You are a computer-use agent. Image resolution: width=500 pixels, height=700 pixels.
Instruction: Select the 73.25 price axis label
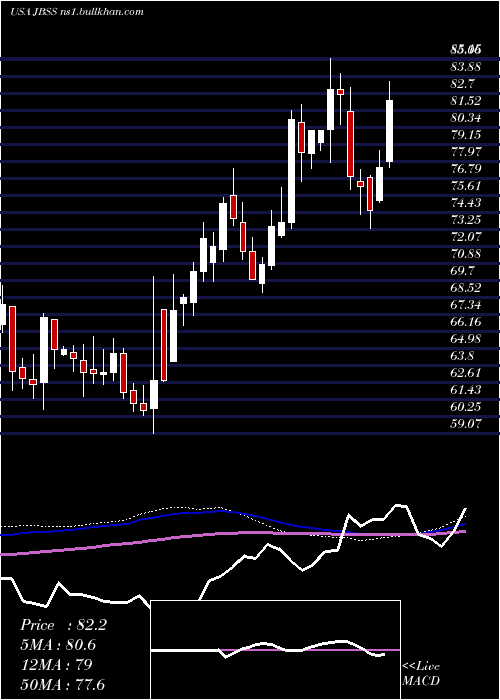466,220
